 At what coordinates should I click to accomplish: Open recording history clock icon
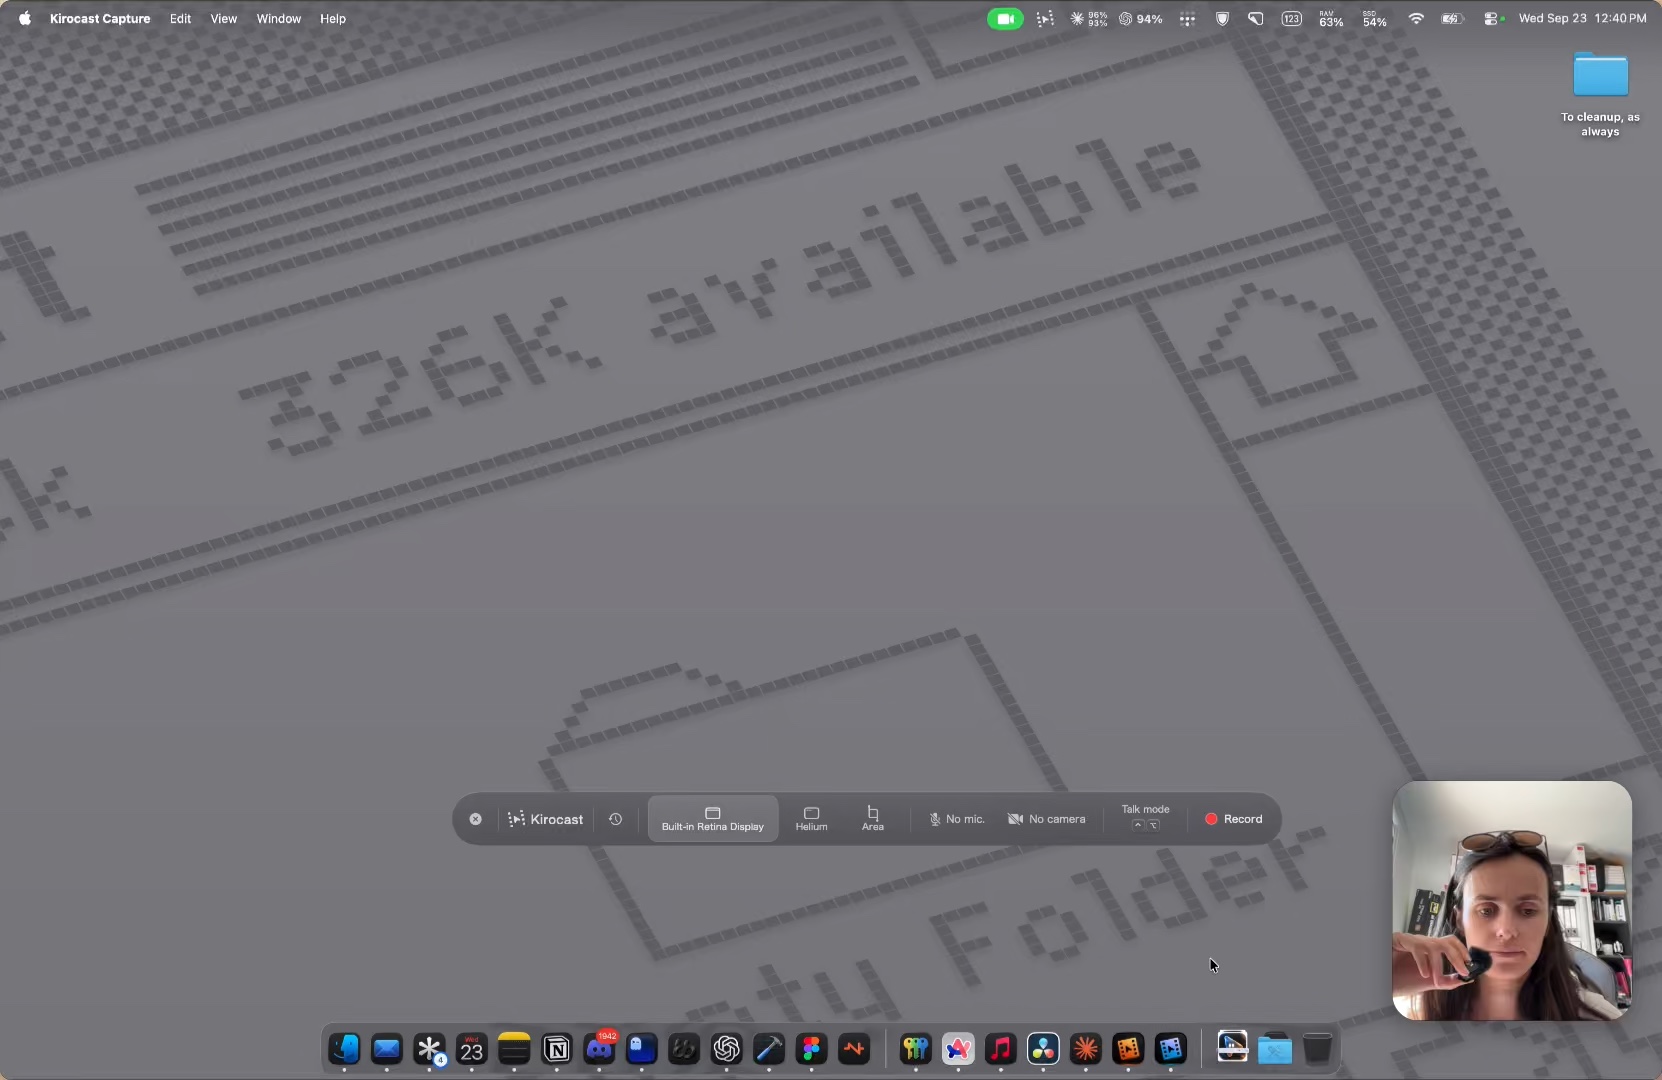(x=616, y=819)
